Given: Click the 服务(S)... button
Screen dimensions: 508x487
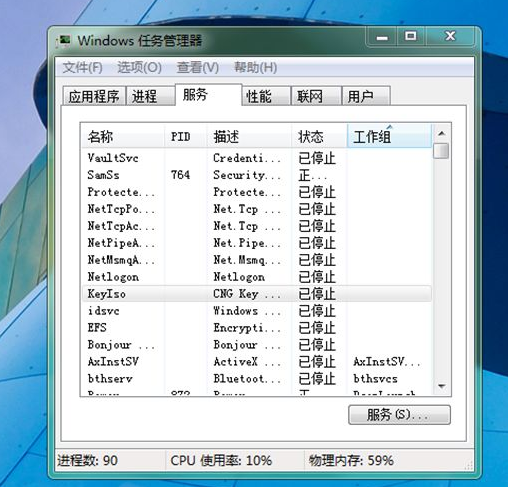Looking at the screenshot, I should coord(399,415).
